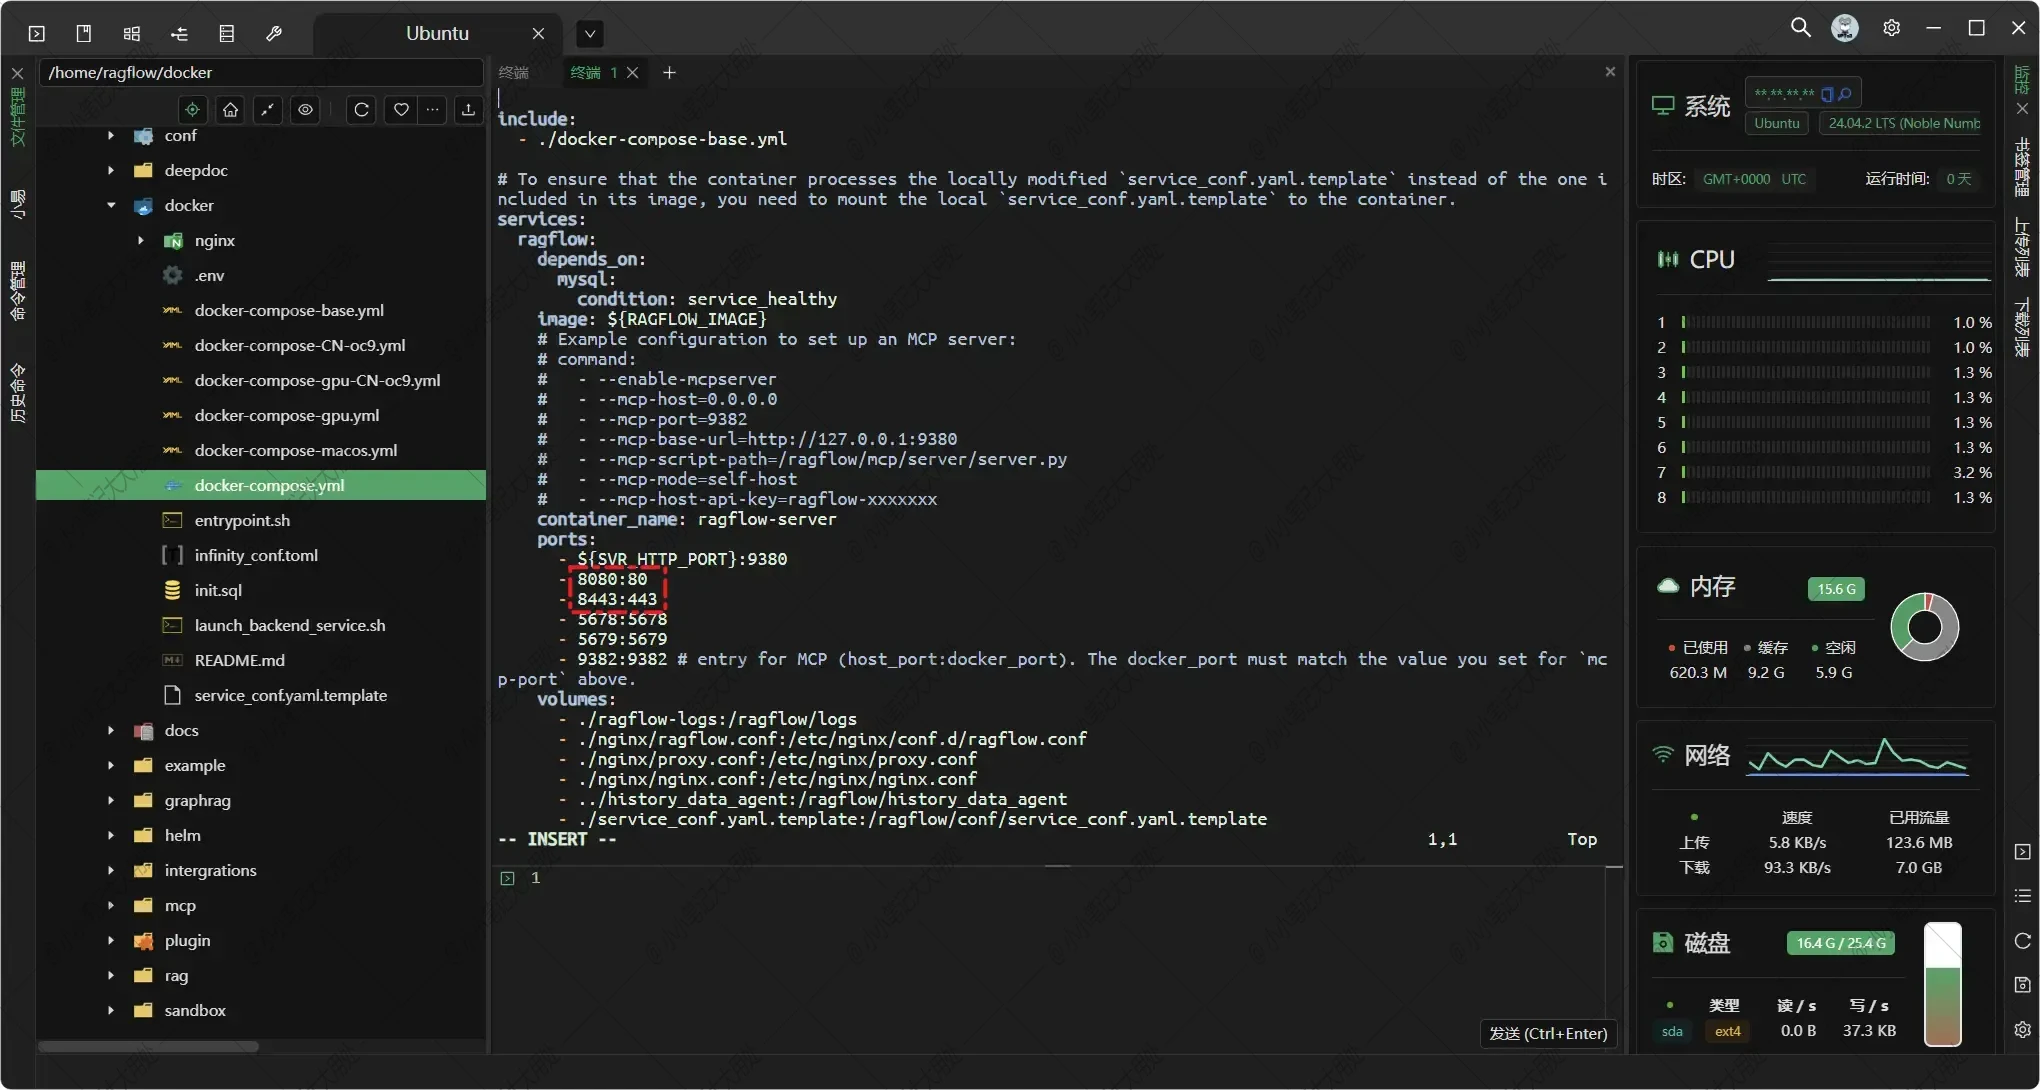The height and width of the screenshot is (1090, 2040).
Task: Open the search magnifier in title bar
Action: click(x=1800, y=28)
